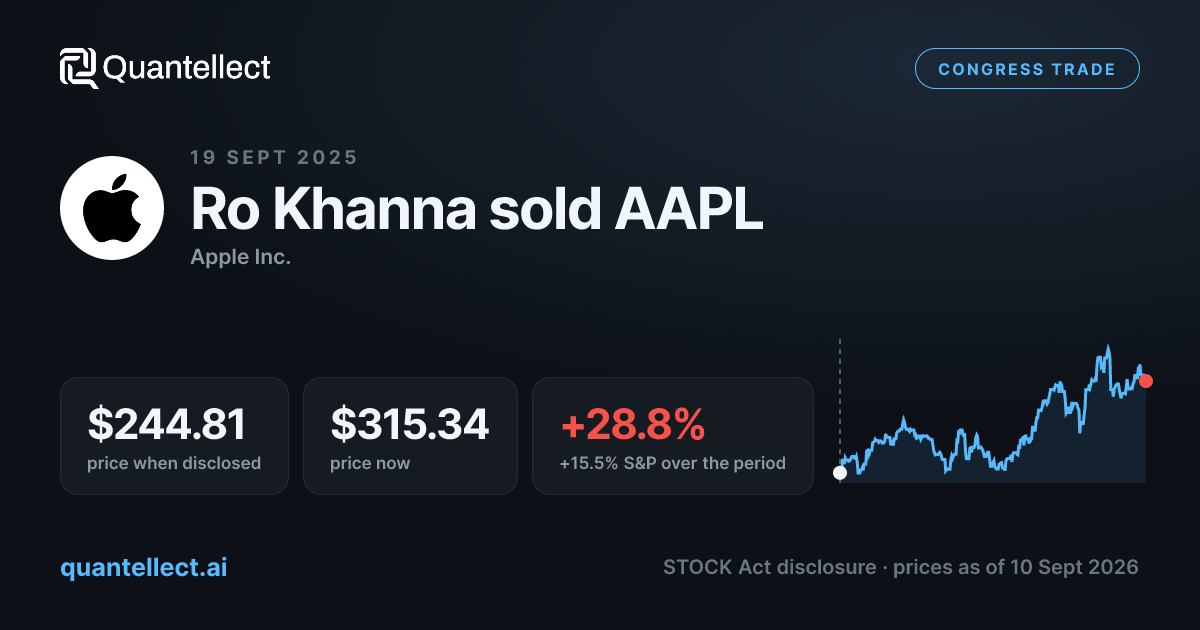Click the Quantellect logo icon
Viewport: 1200px width, 630px height.
(79, 68)
